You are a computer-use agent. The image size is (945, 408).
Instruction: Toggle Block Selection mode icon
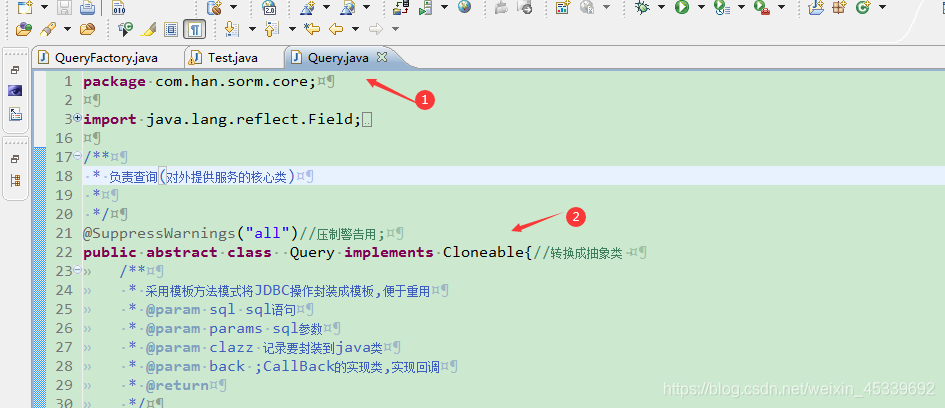[x=171, y=28]
